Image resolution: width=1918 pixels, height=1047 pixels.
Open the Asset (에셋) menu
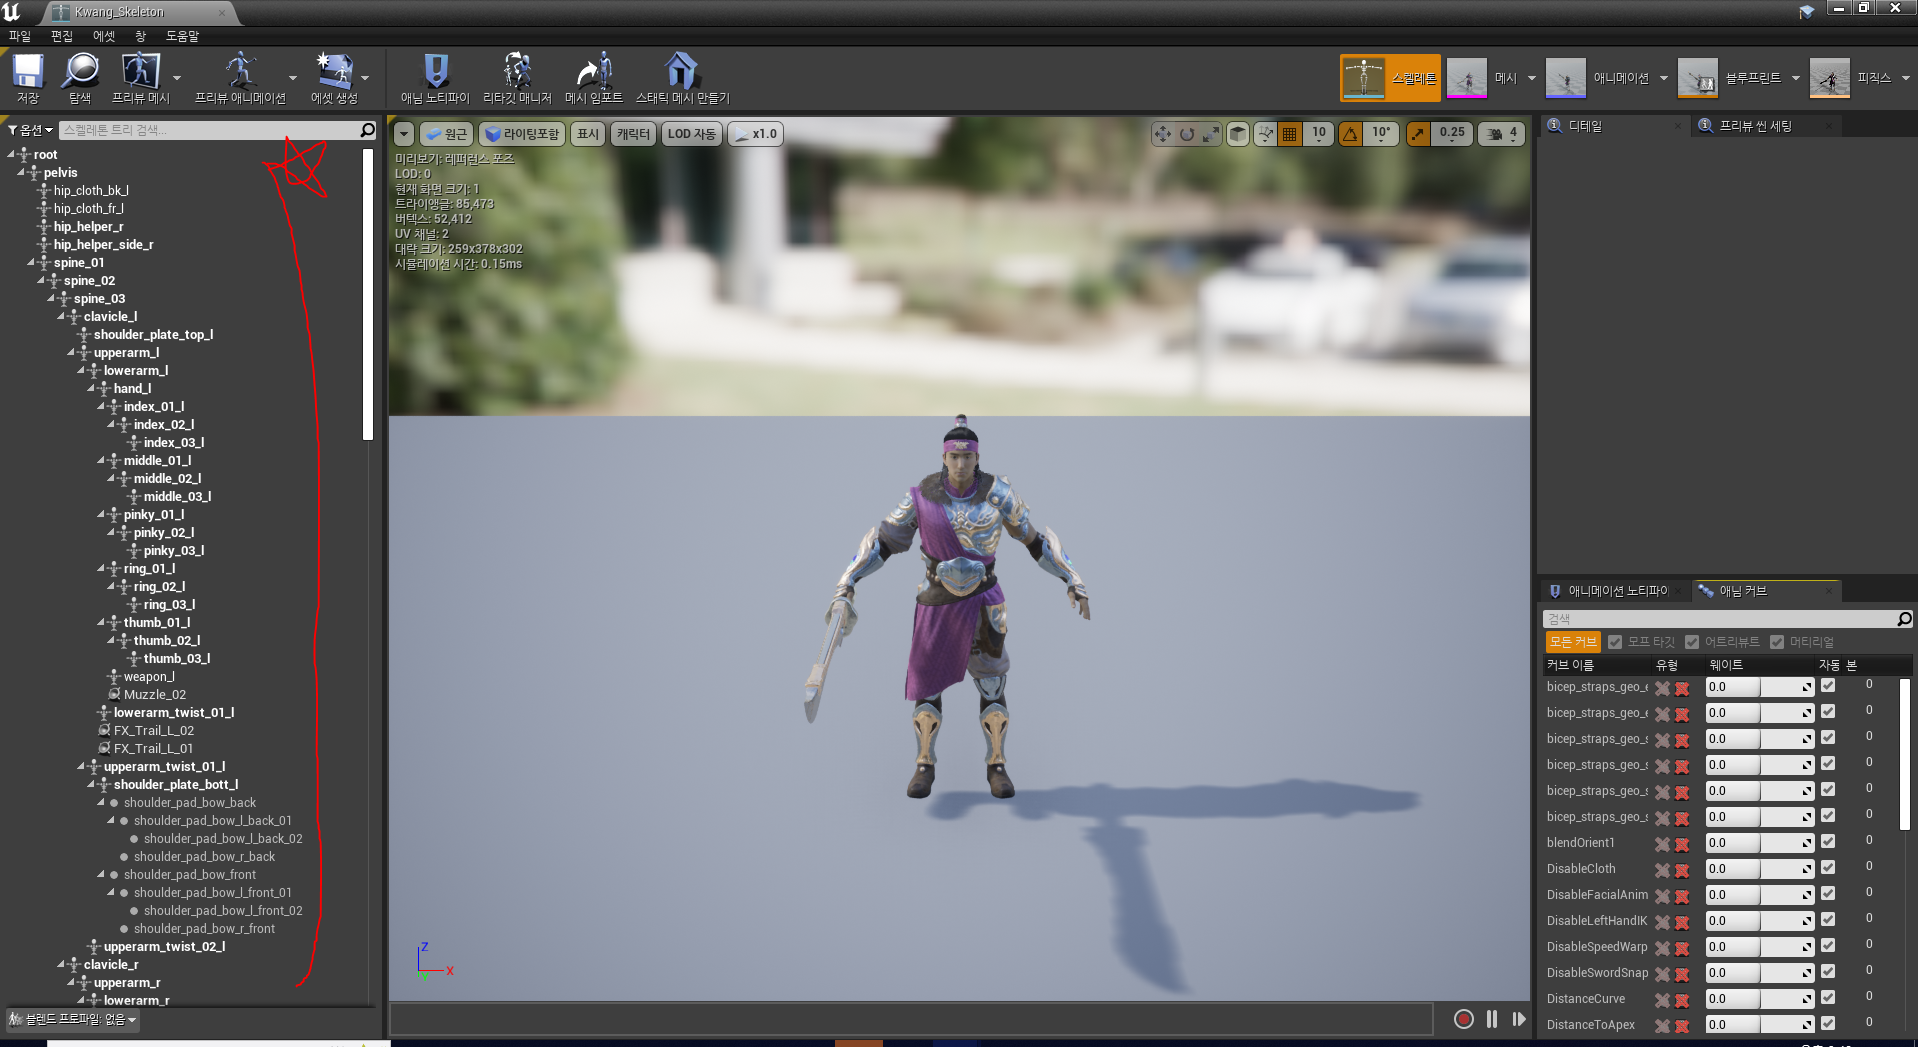pyautogui.click(x=104, y=36)
